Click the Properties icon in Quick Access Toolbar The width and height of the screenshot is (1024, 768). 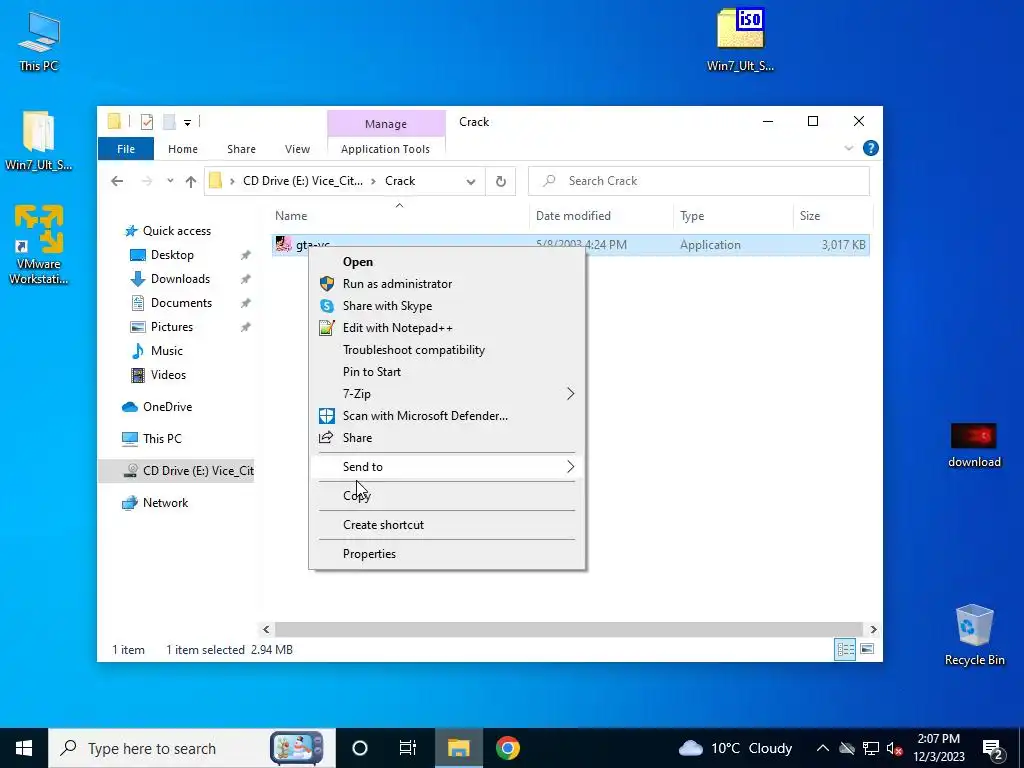click(x=147, y=121)
